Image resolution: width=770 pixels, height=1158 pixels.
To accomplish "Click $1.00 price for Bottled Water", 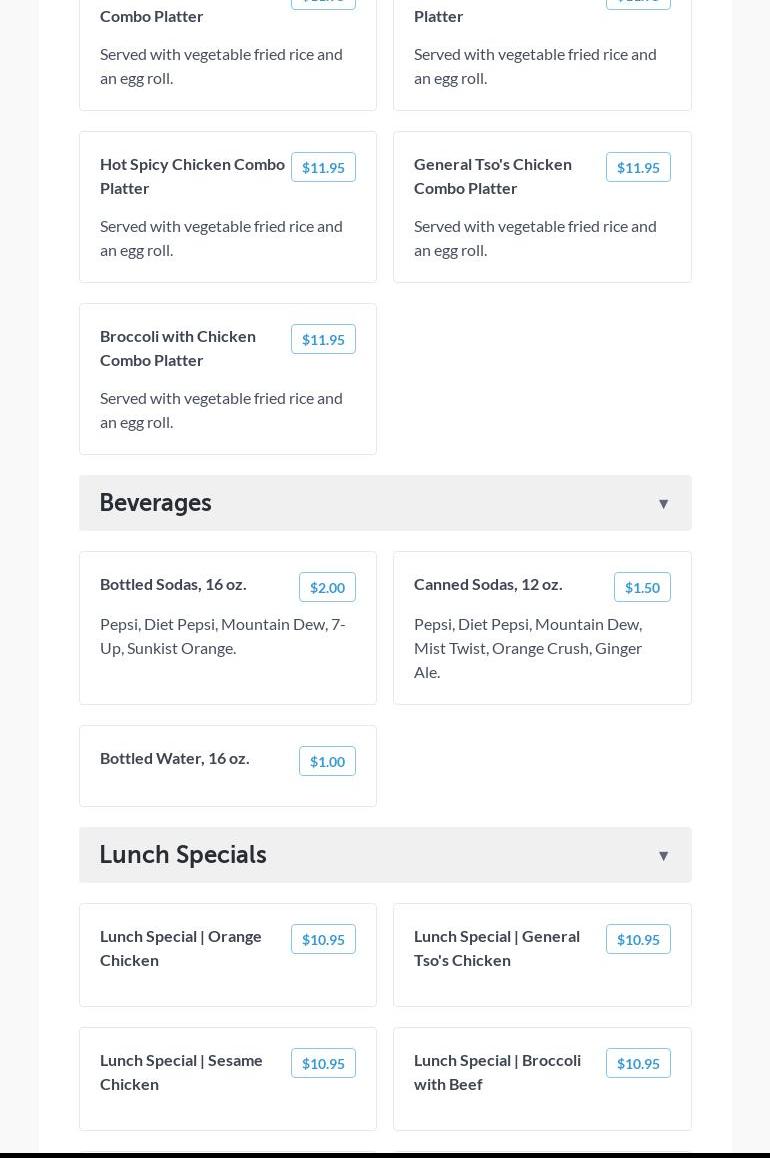I will 327,762.
